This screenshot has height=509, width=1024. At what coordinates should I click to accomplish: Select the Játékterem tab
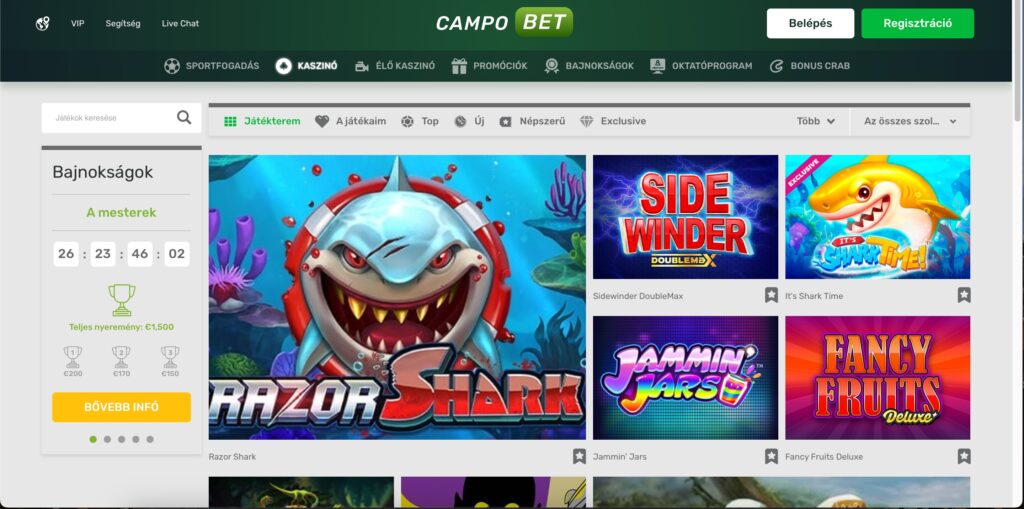coord(262,122)
